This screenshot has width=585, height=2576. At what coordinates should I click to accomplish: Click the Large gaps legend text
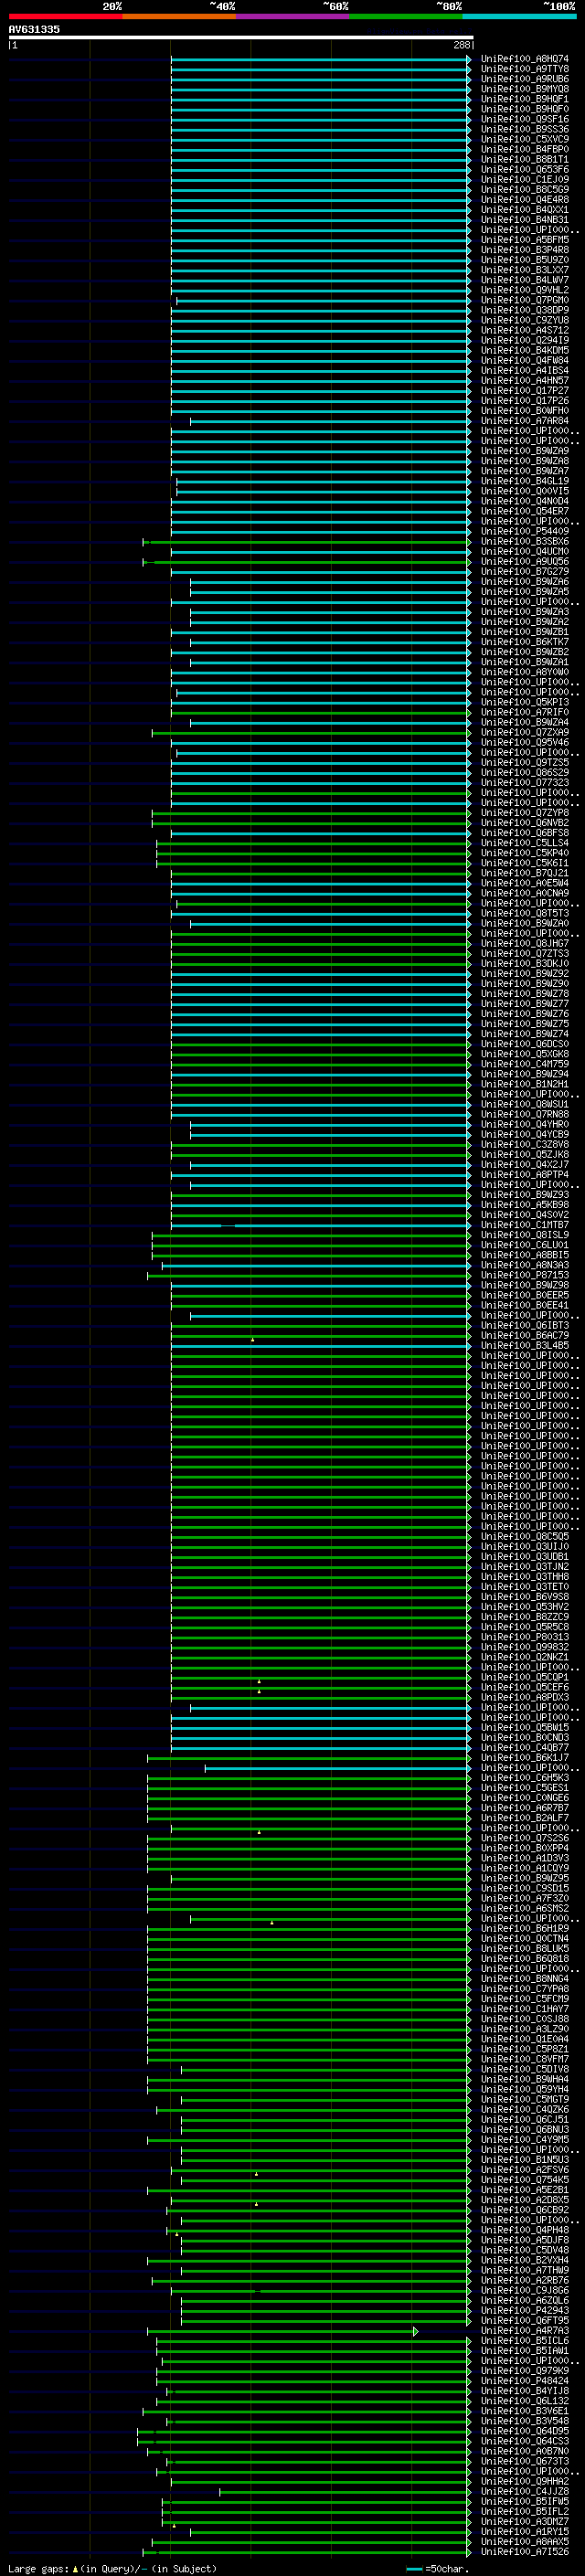(112, 2569)
